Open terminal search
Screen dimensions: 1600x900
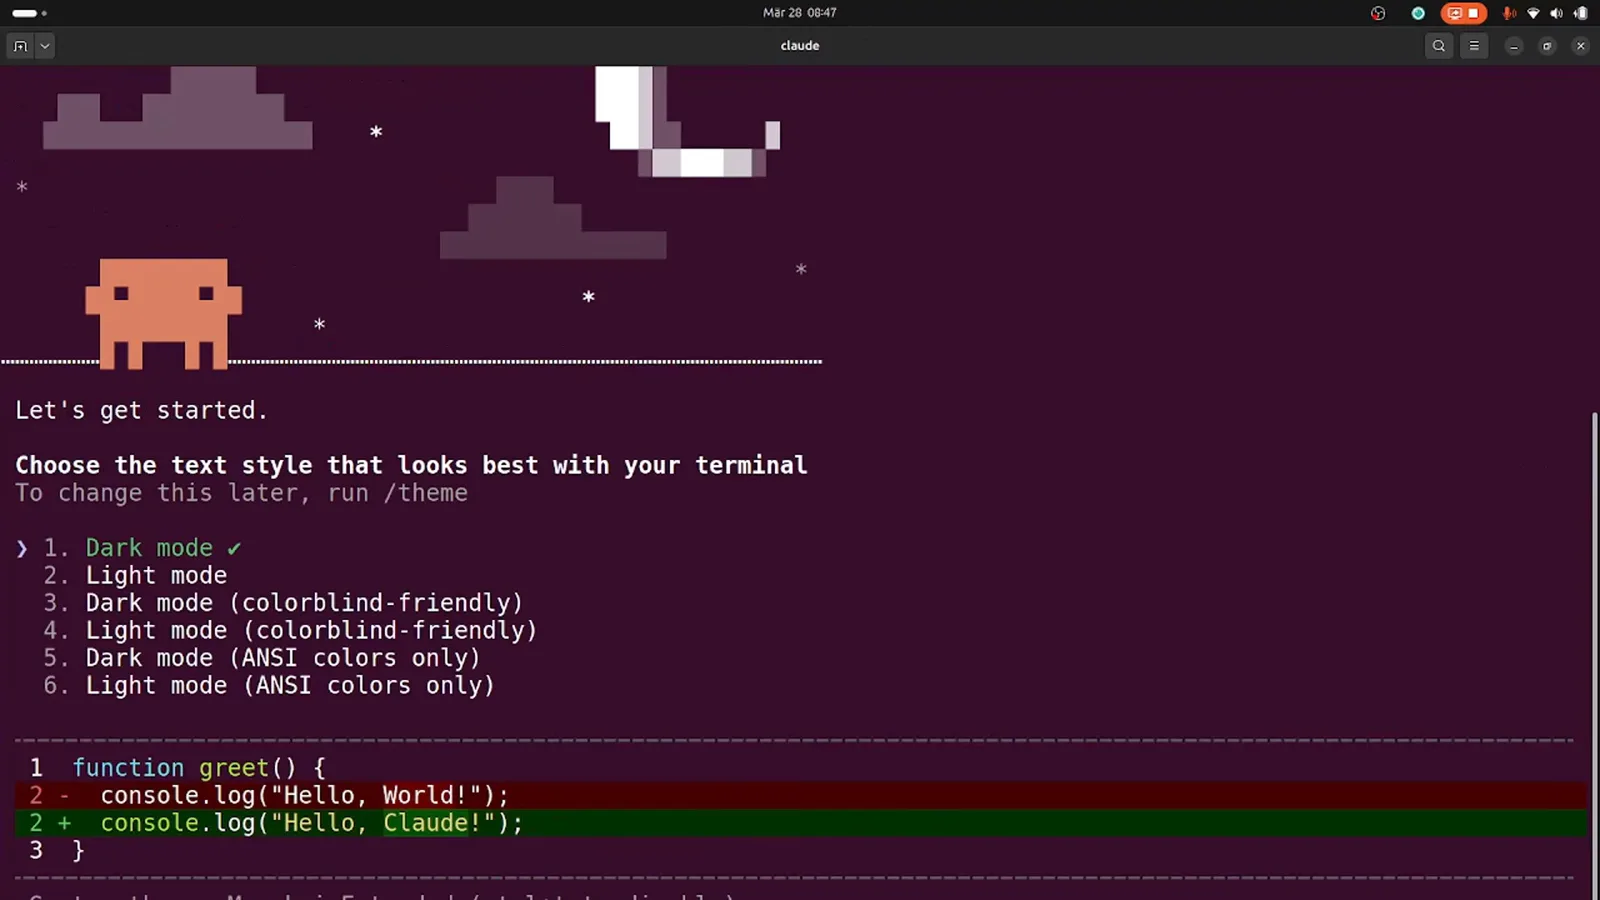click(x=1439, y=46)
